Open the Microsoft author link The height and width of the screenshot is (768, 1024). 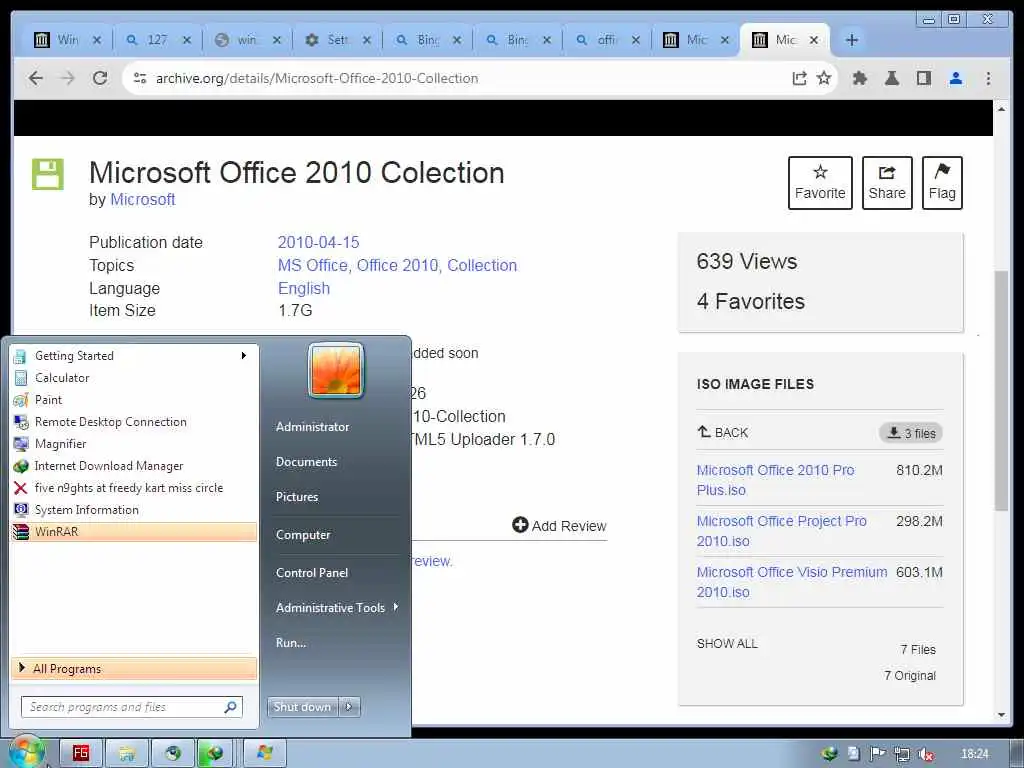[x=142, y=200]
